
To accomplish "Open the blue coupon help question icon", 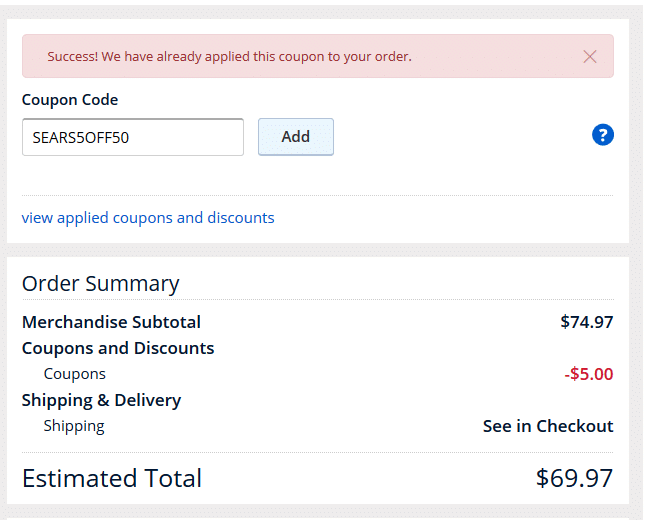I will point(603,135).
